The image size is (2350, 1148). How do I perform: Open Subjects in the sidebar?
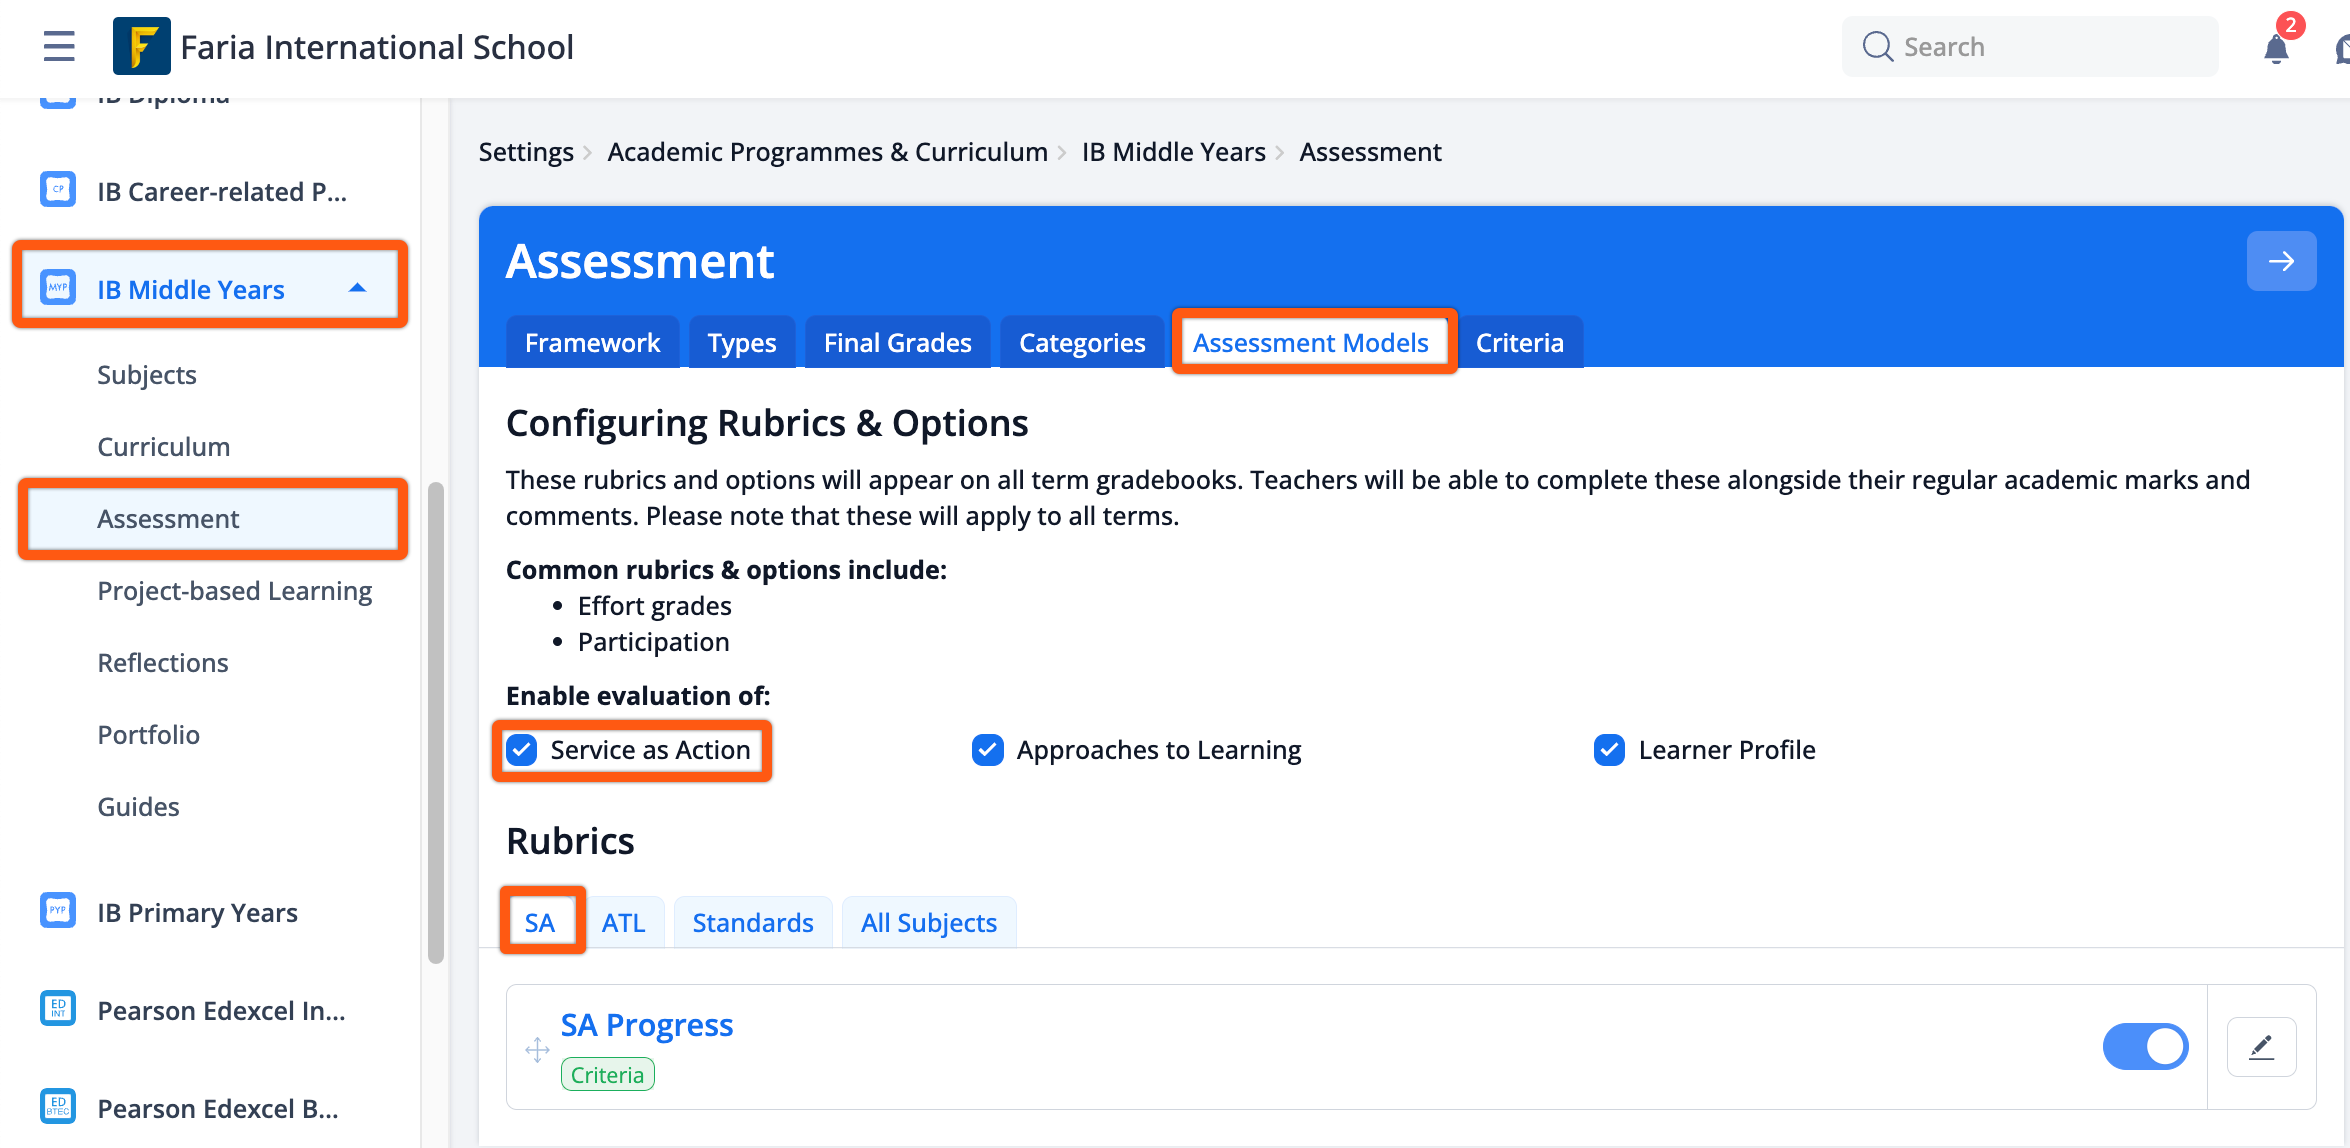coord(147,375)
